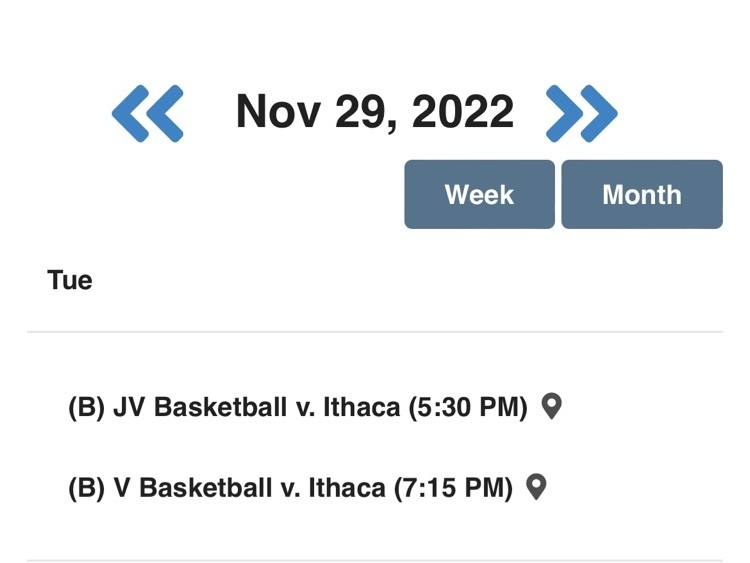The height and width of the screenshot is (563, 750).
Task: Open (B) JV Basketball v. Ithaca event
Action: (298, 408)
